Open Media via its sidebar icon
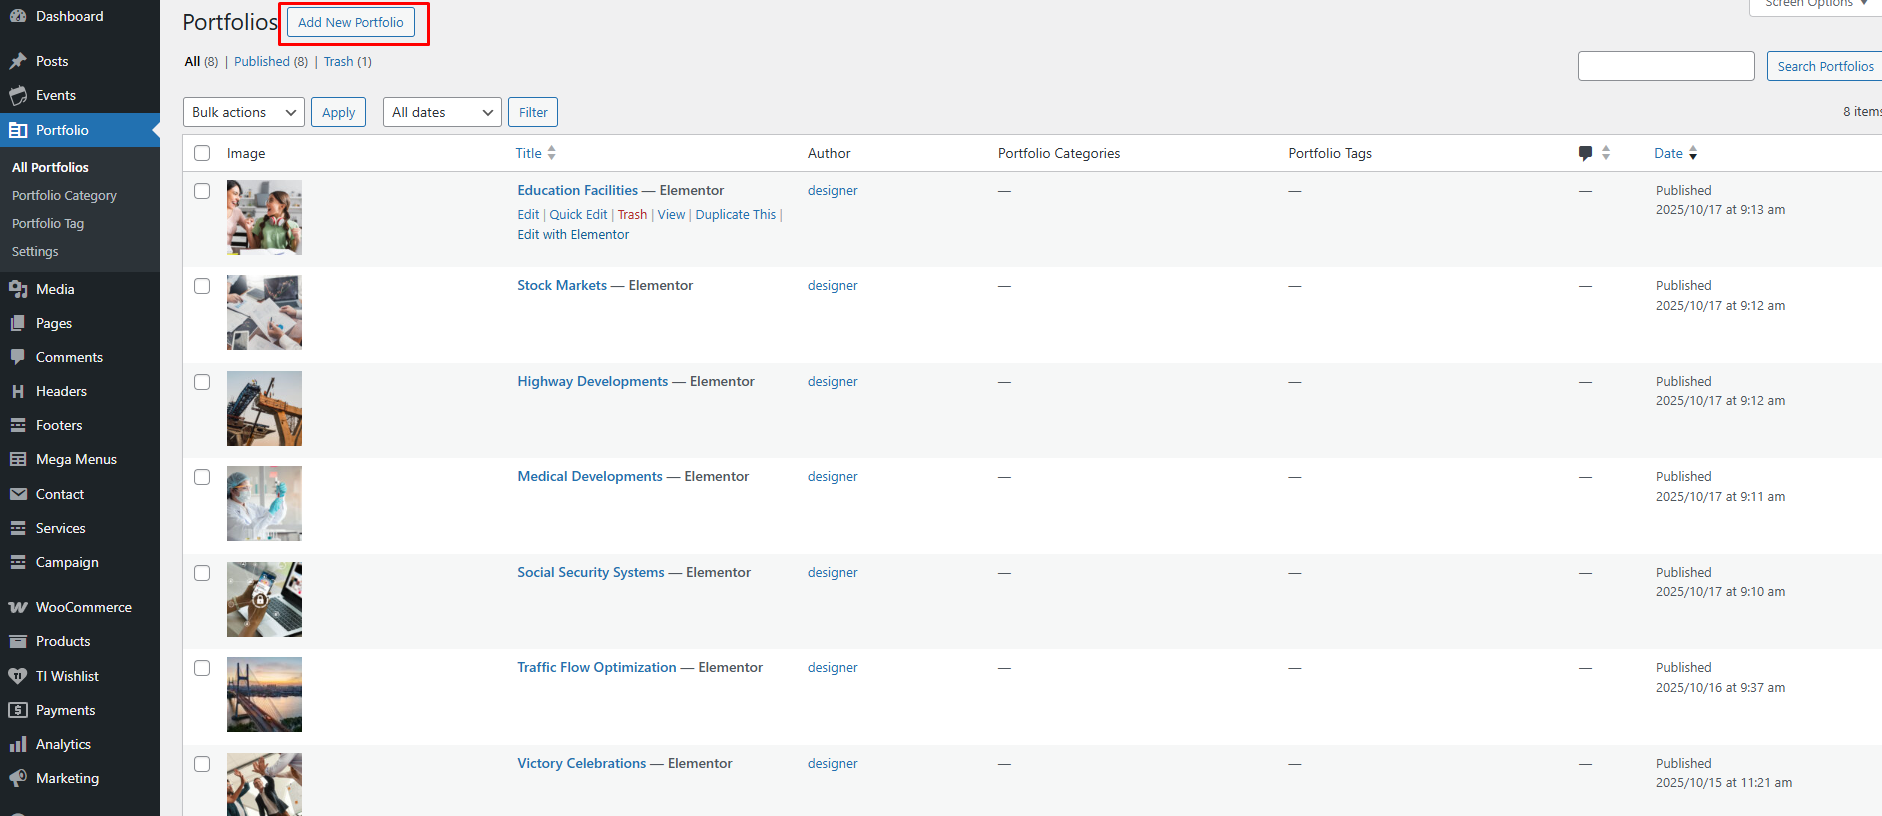 click(x=18, y=289)
